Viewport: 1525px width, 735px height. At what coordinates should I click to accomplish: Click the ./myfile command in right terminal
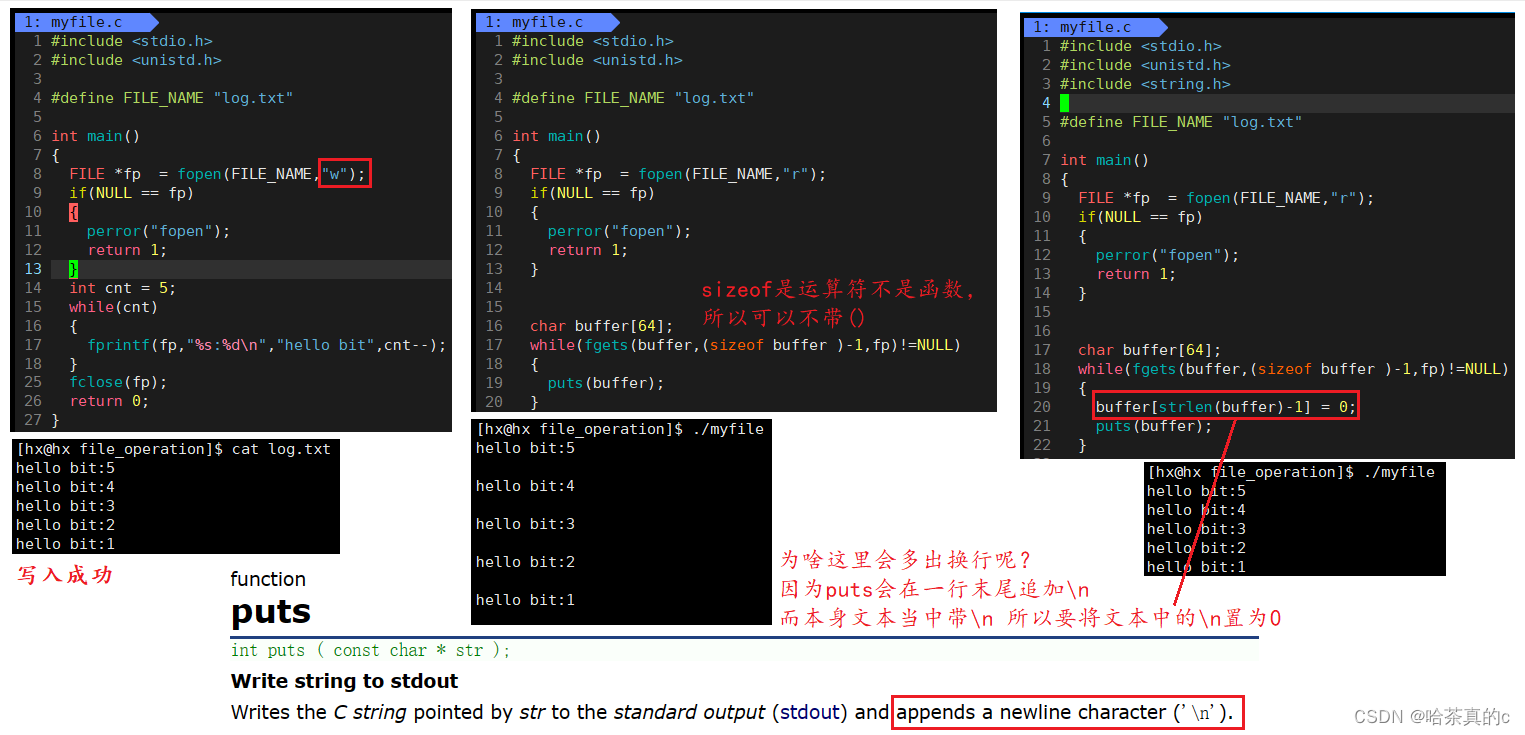(x=1398, y=472)
